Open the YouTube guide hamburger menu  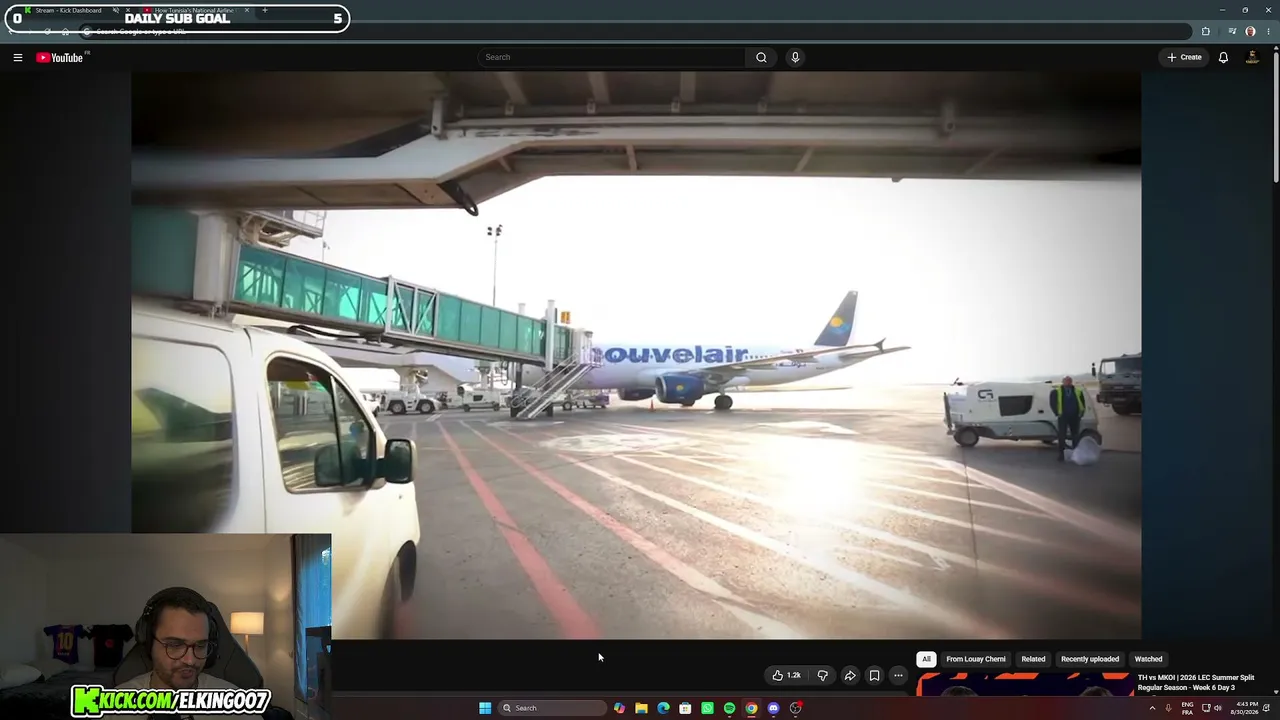click(x=18, y=58)
